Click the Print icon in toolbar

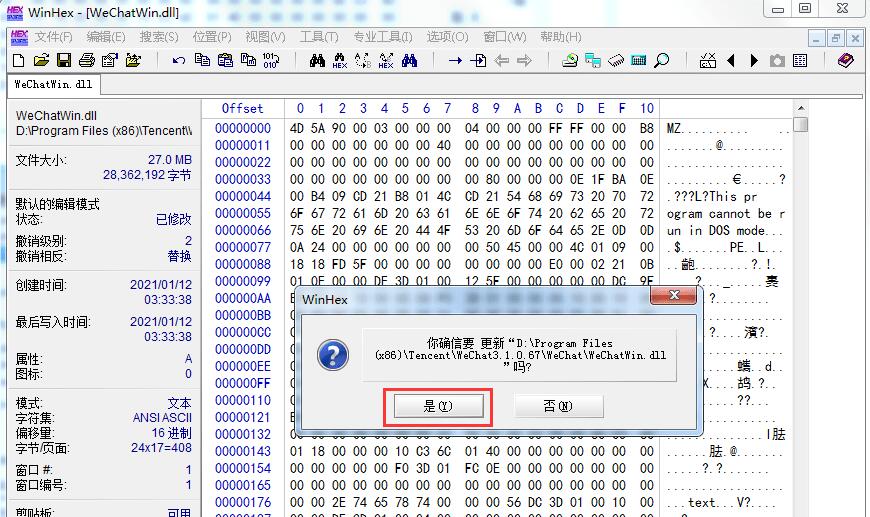[x=86, y=61]
